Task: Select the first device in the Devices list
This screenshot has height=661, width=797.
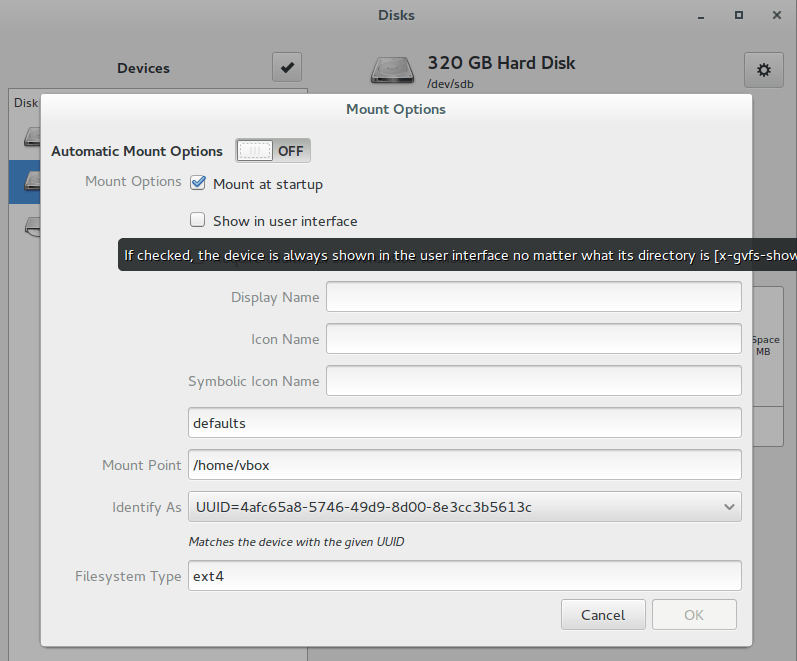Action: coord(25,136)
